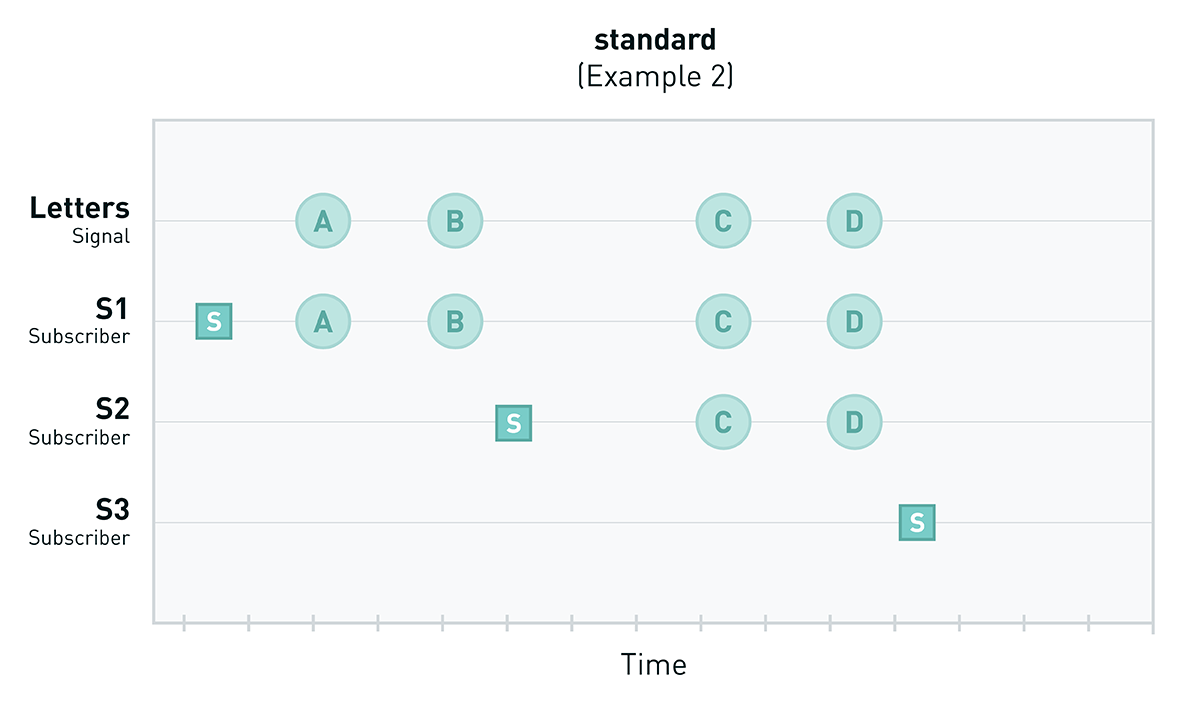Click the Time axis label

pos(653,665)
